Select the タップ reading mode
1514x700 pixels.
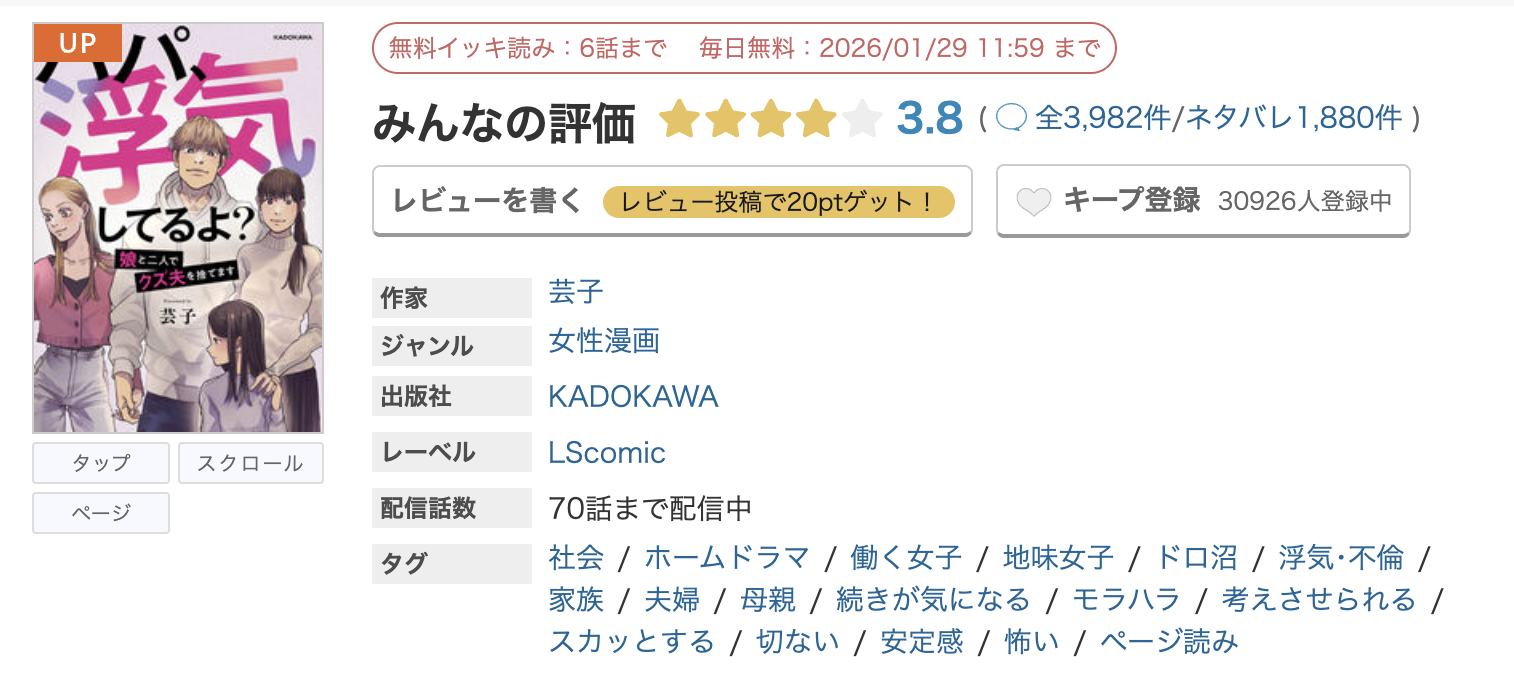[x=100, y=462]
